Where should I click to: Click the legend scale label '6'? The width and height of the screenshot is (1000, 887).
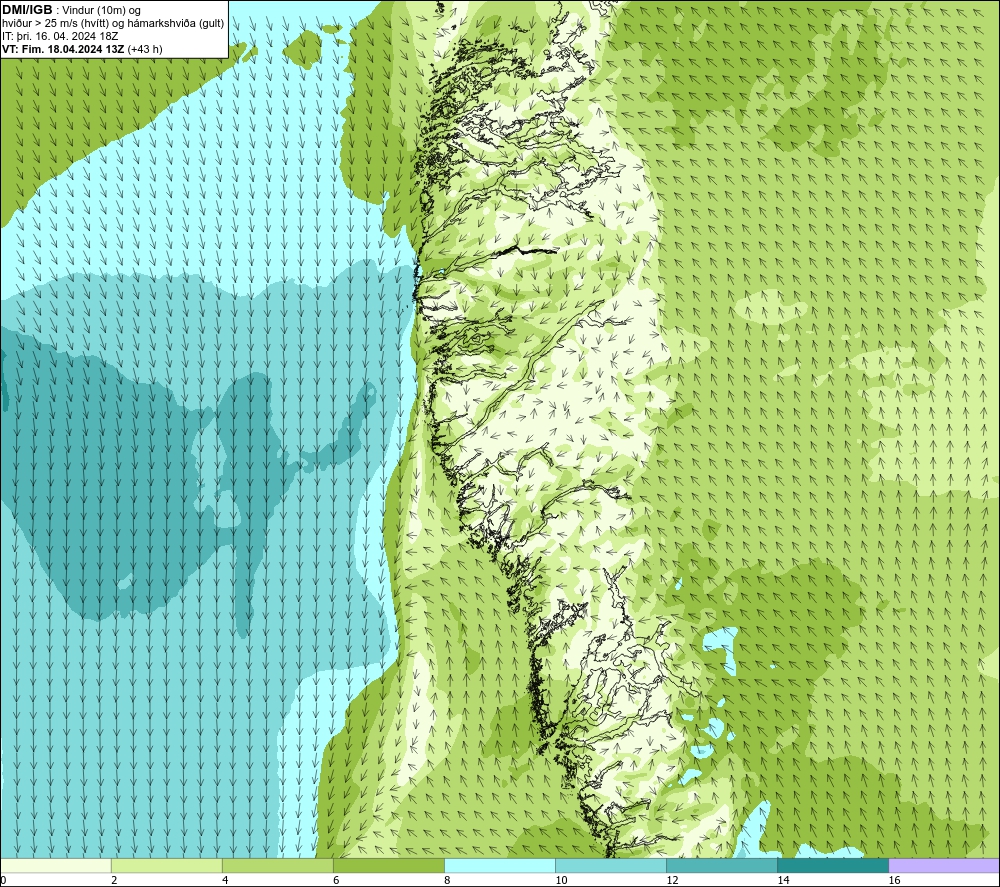pyautogui.click(x=336, y=880)
